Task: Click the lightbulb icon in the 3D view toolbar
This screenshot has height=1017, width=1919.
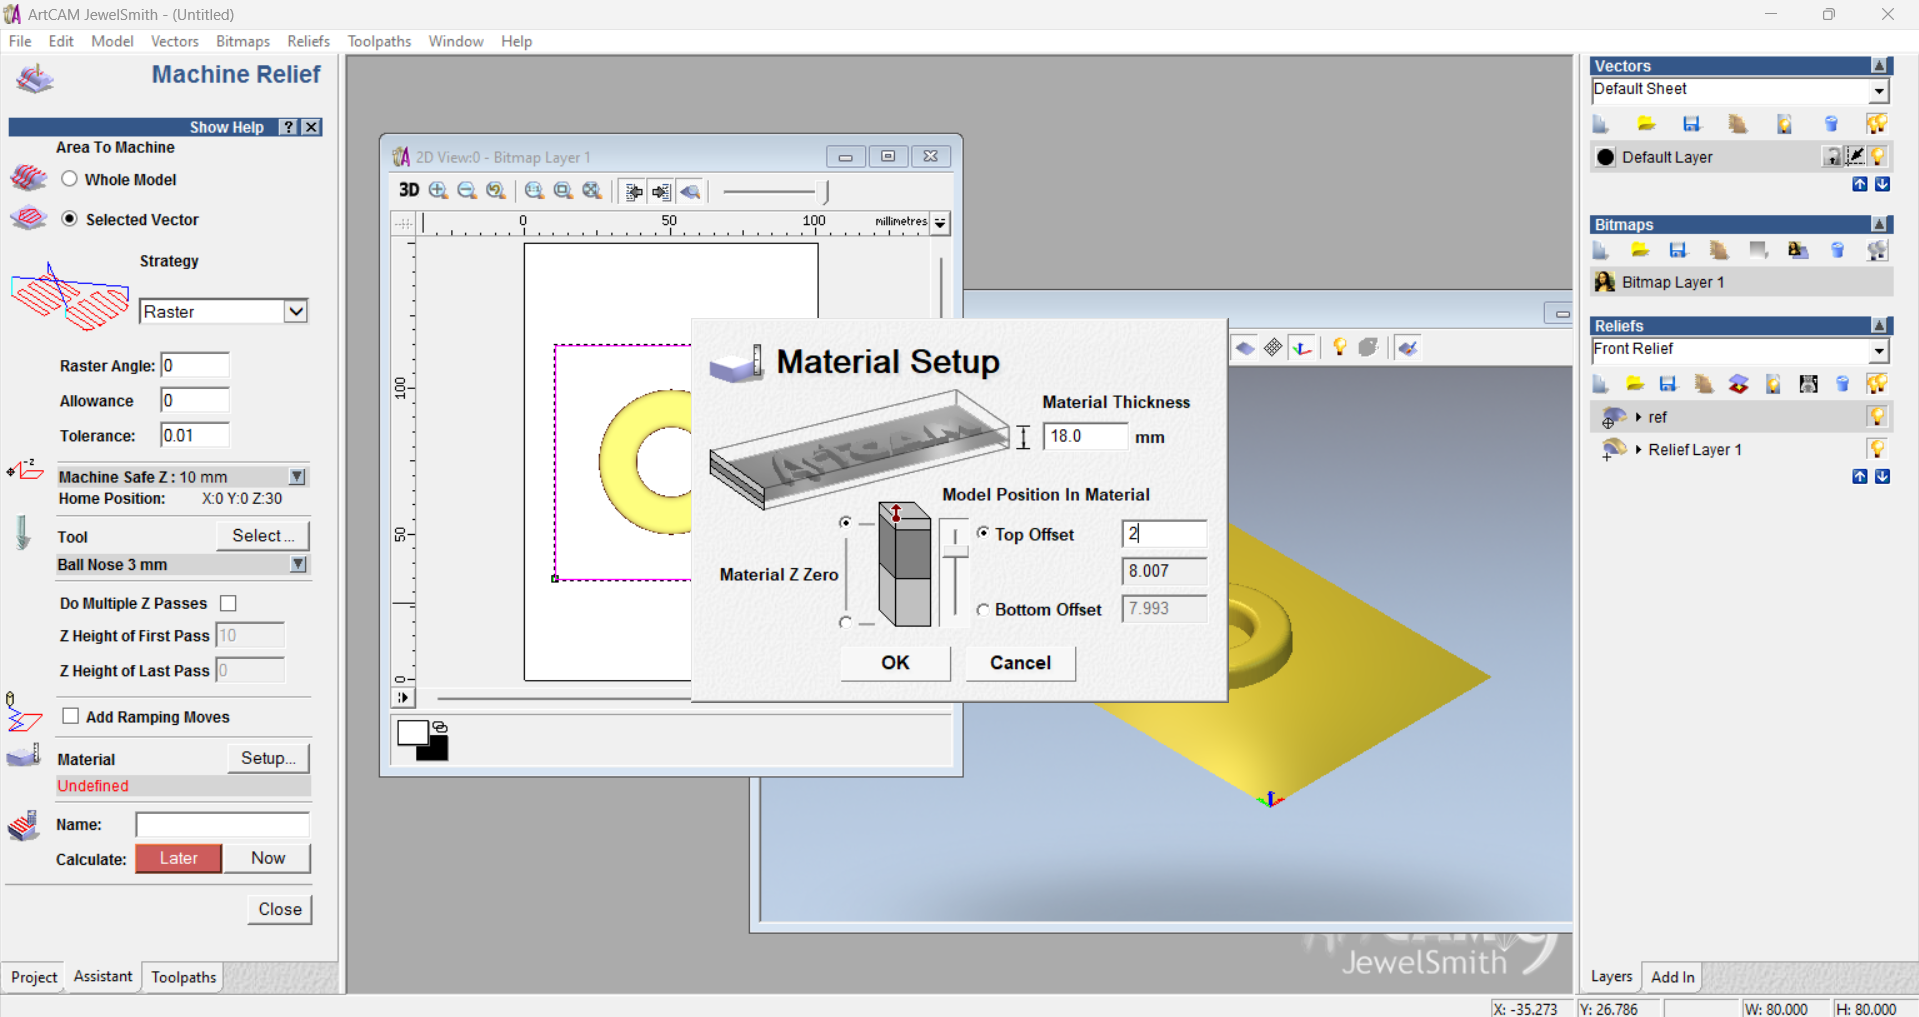Action: (x=1339, y=347)
